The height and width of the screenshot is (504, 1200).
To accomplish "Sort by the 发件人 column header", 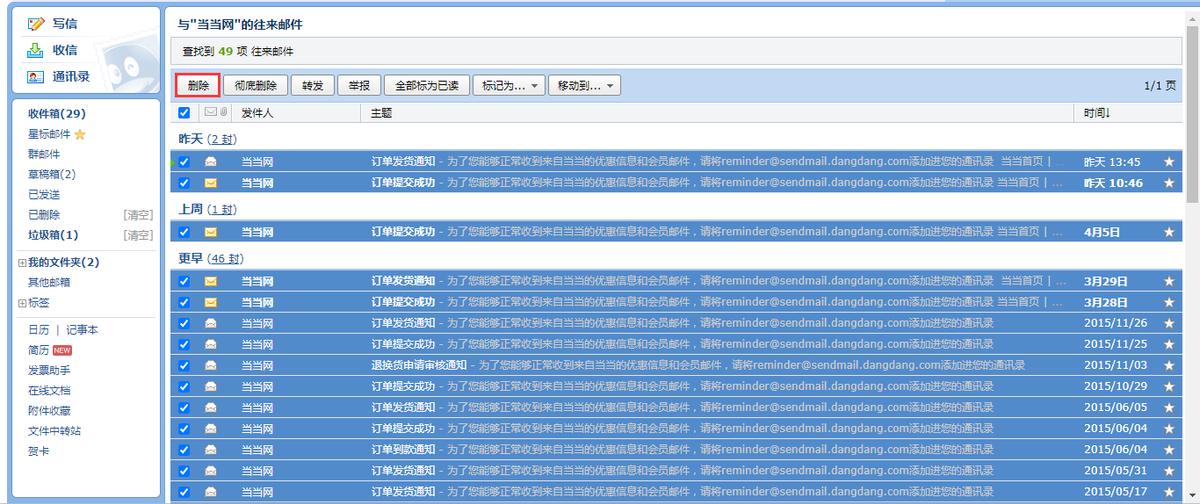I will [x=257, y=113].
